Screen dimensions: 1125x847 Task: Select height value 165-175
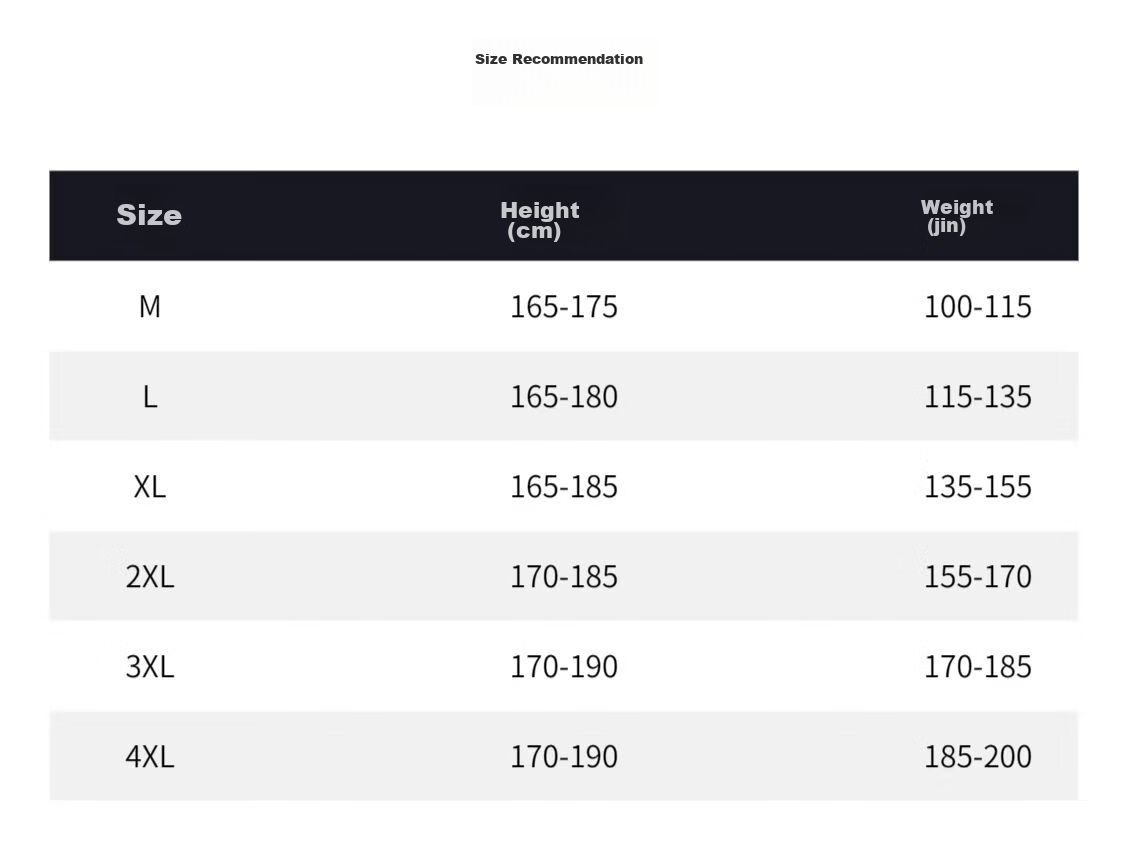click(x=563, y=306)
